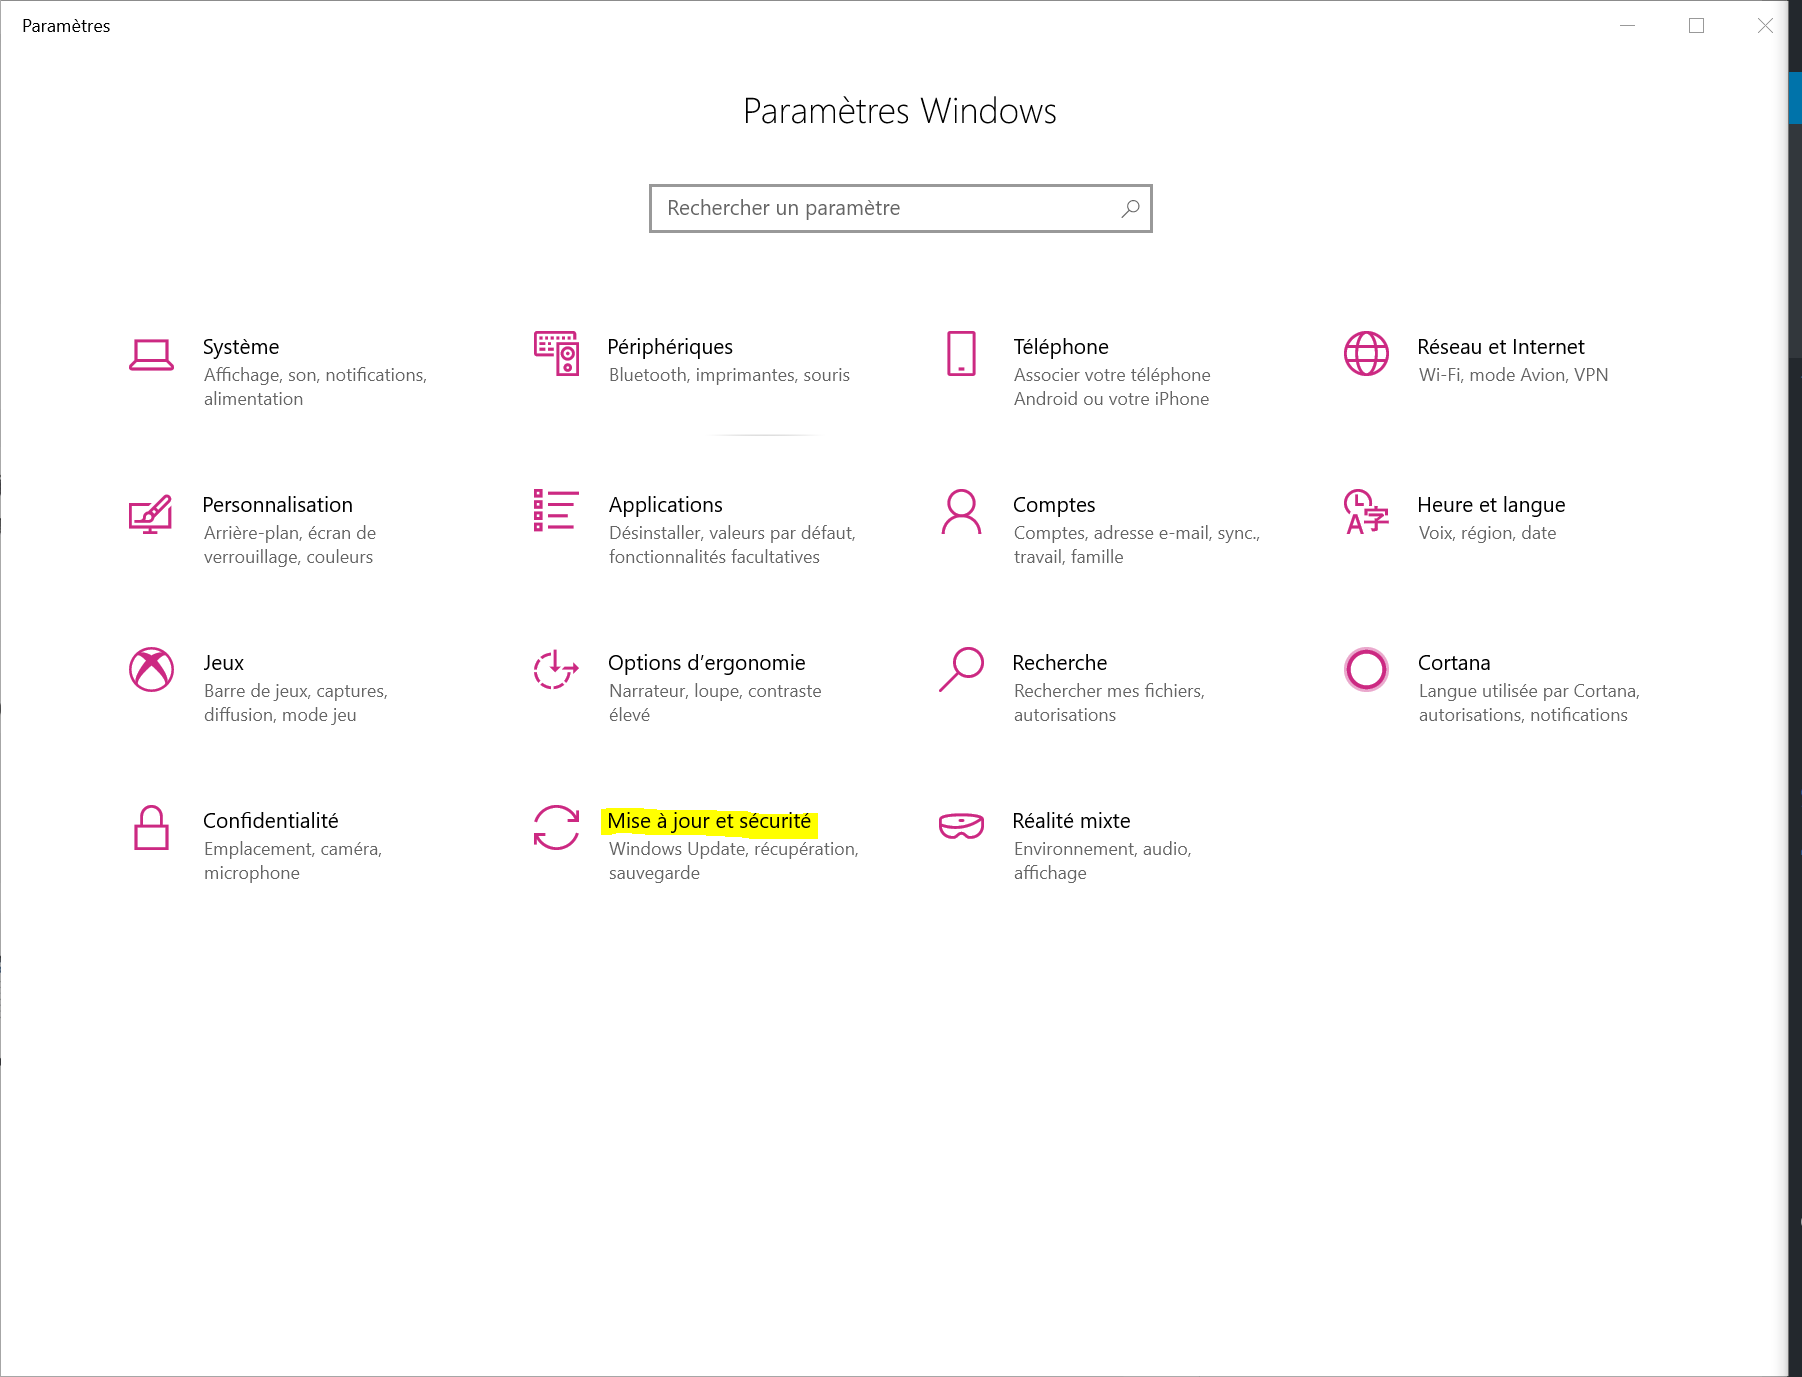Open the Options d'ergonomie icon
The width and height of the screenshot is (1802, 1377).
556,669
